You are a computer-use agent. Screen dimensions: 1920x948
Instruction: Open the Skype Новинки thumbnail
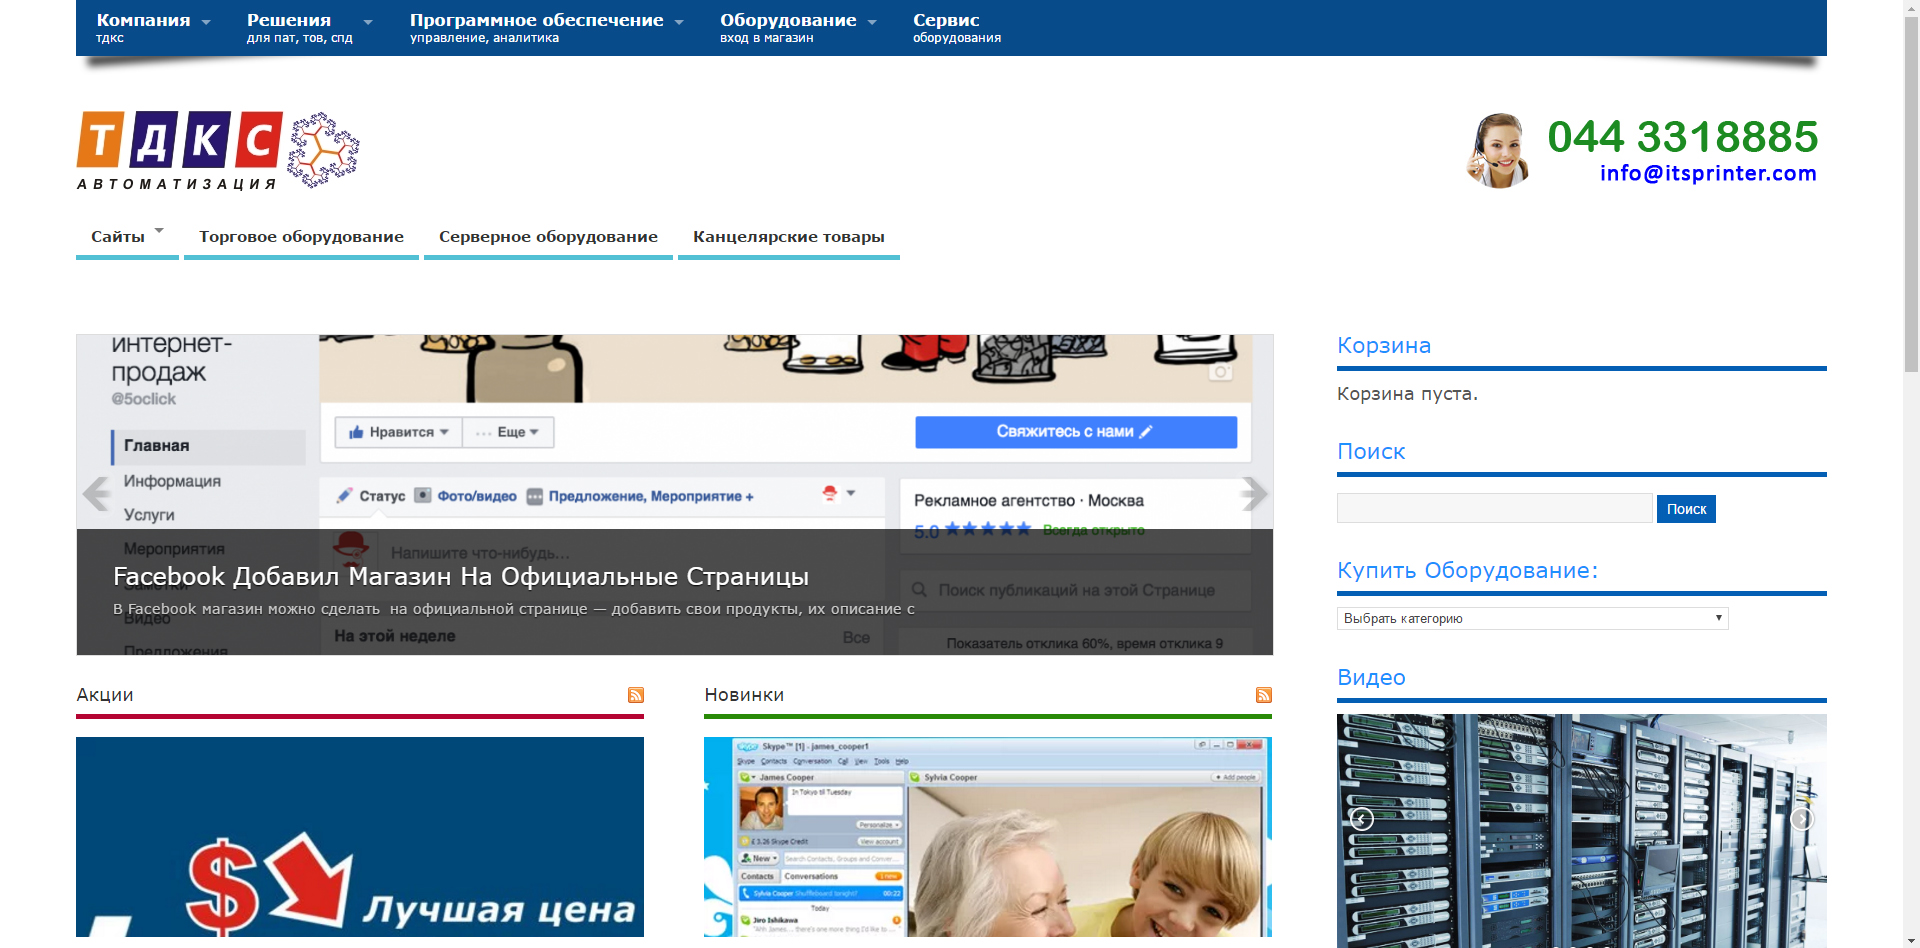pos(988,837)
